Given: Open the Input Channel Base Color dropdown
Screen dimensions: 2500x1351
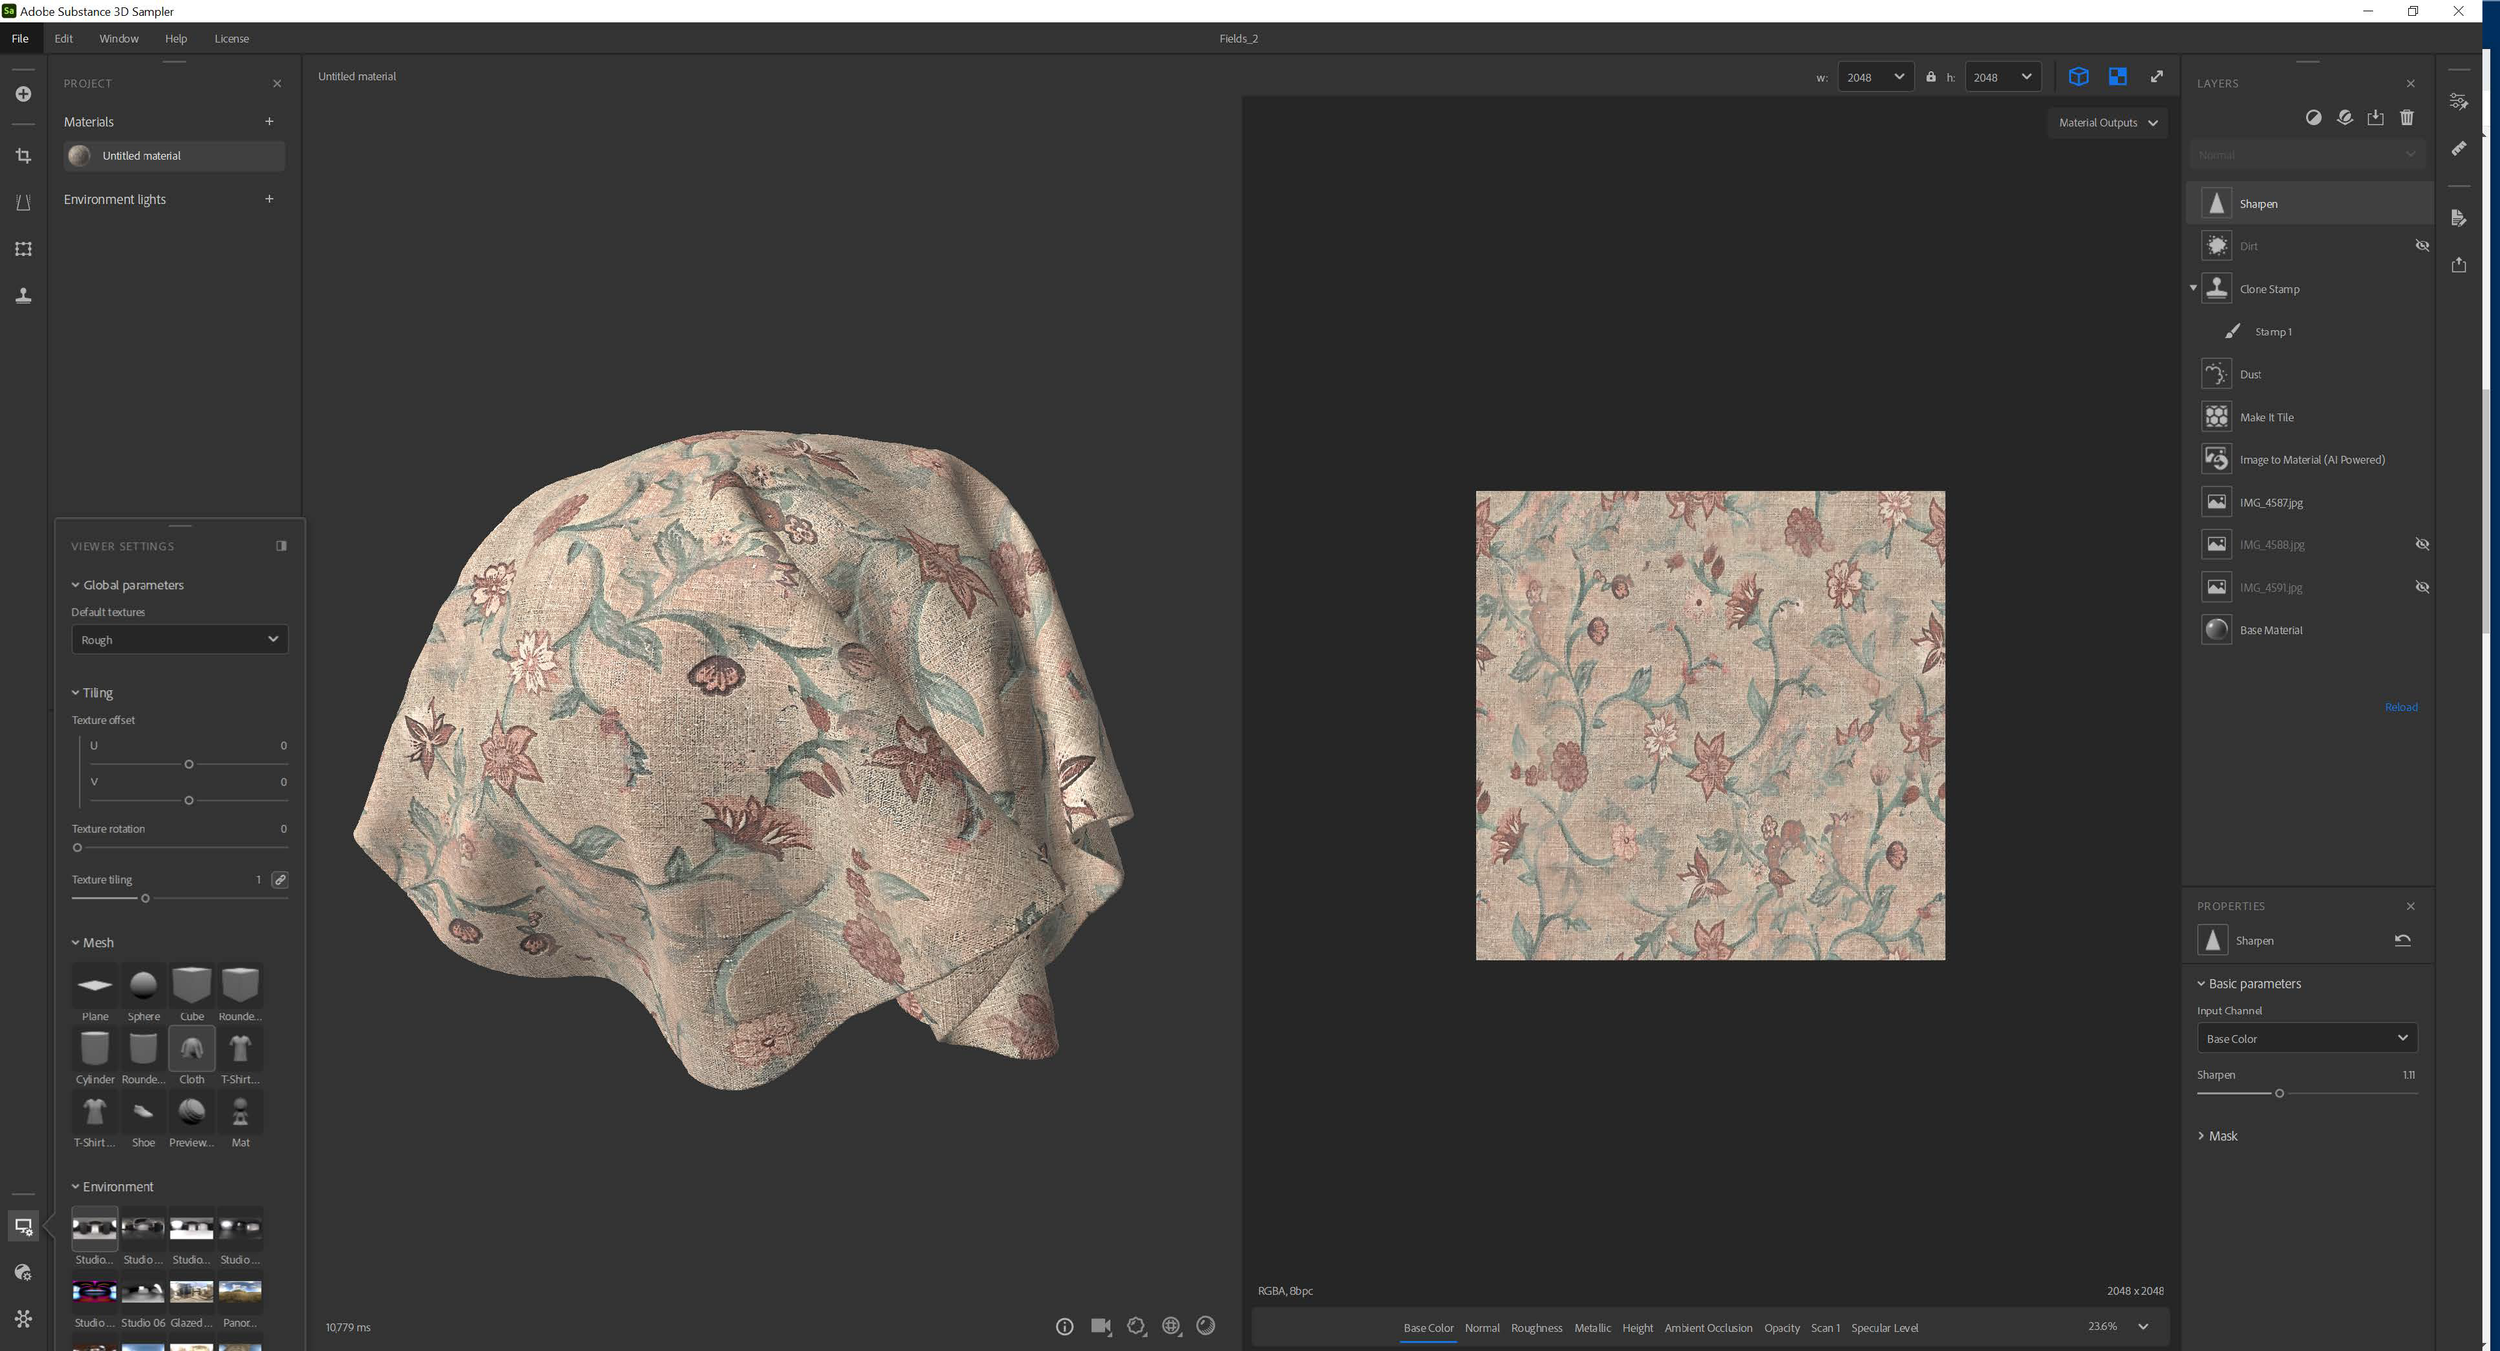Looking at the screenshot, I should pyautogui.click(x=2306, y=1038).
